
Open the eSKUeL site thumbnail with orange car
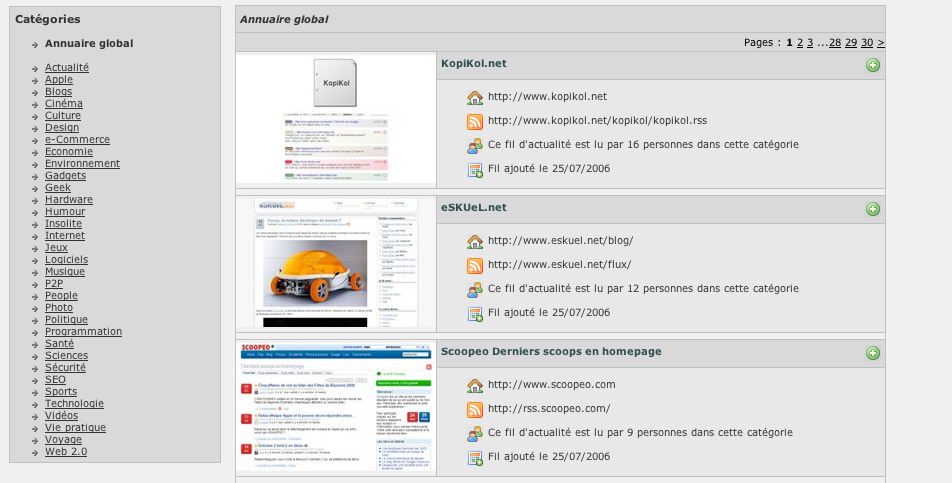tap(336, 263)
